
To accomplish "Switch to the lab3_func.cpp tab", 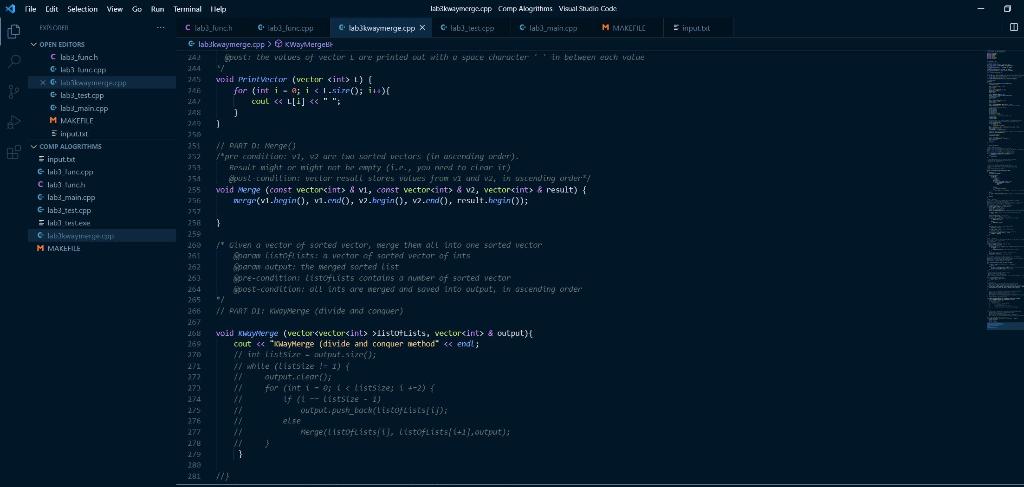I will (x=289, y=28).
